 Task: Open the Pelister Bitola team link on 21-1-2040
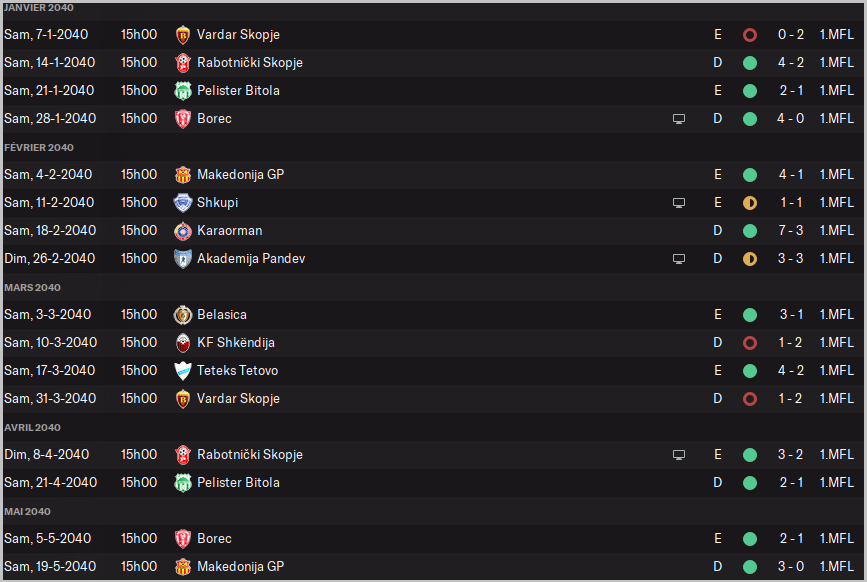coord(238,90)
